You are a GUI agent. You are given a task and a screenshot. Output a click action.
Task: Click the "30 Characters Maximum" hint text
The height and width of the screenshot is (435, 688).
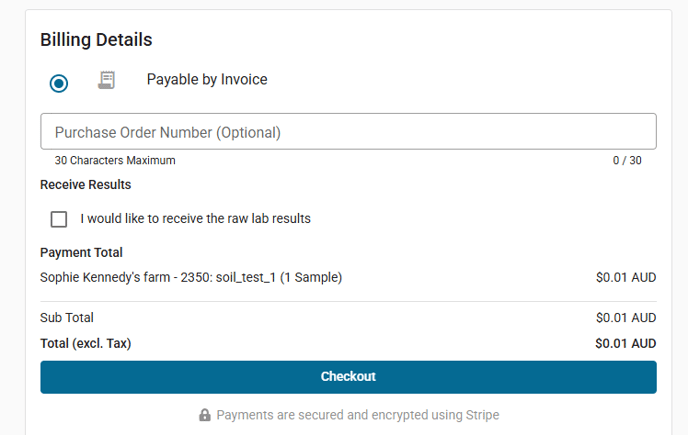(x=115, y=160)
